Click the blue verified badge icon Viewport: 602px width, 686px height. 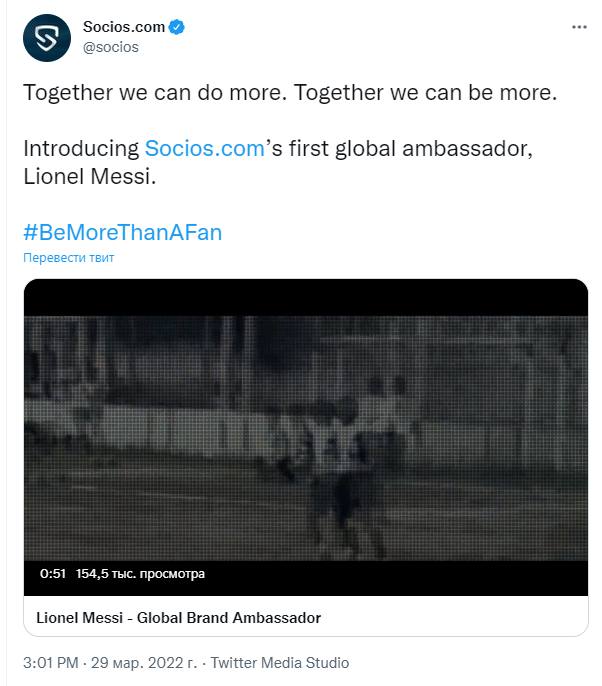[177, 27]
